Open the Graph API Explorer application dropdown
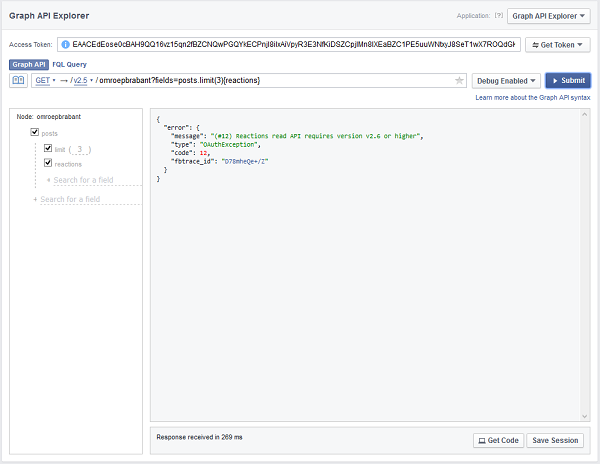The height and width of the screenshot is (464, 600). click(548, 16)
